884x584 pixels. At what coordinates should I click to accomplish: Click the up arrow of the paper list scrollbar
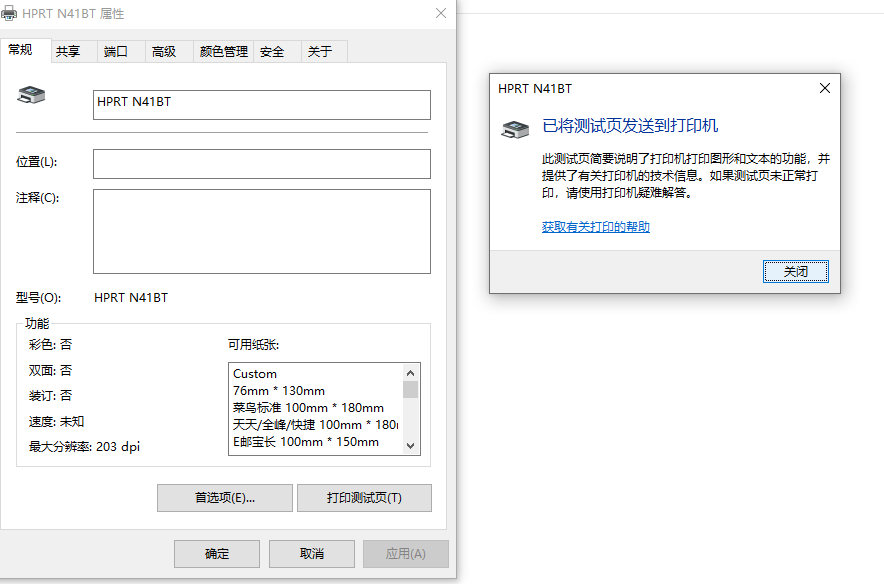point(410,373)
